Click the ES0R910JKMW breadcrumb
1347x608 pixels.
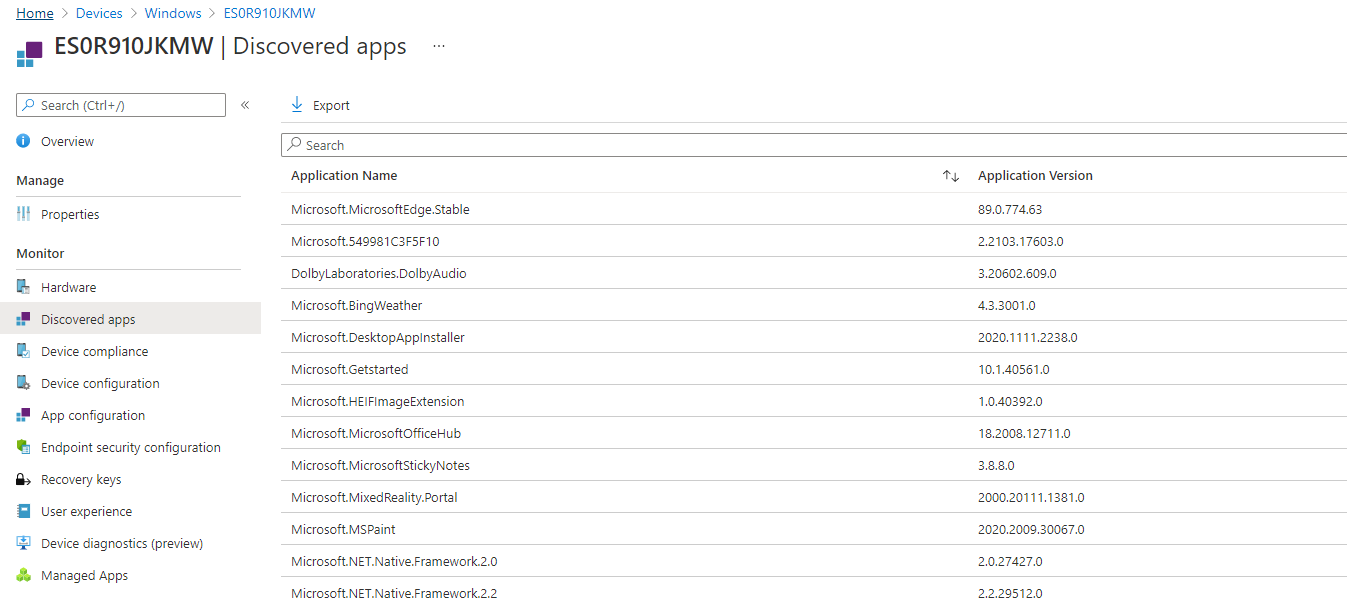pos(270,13)
